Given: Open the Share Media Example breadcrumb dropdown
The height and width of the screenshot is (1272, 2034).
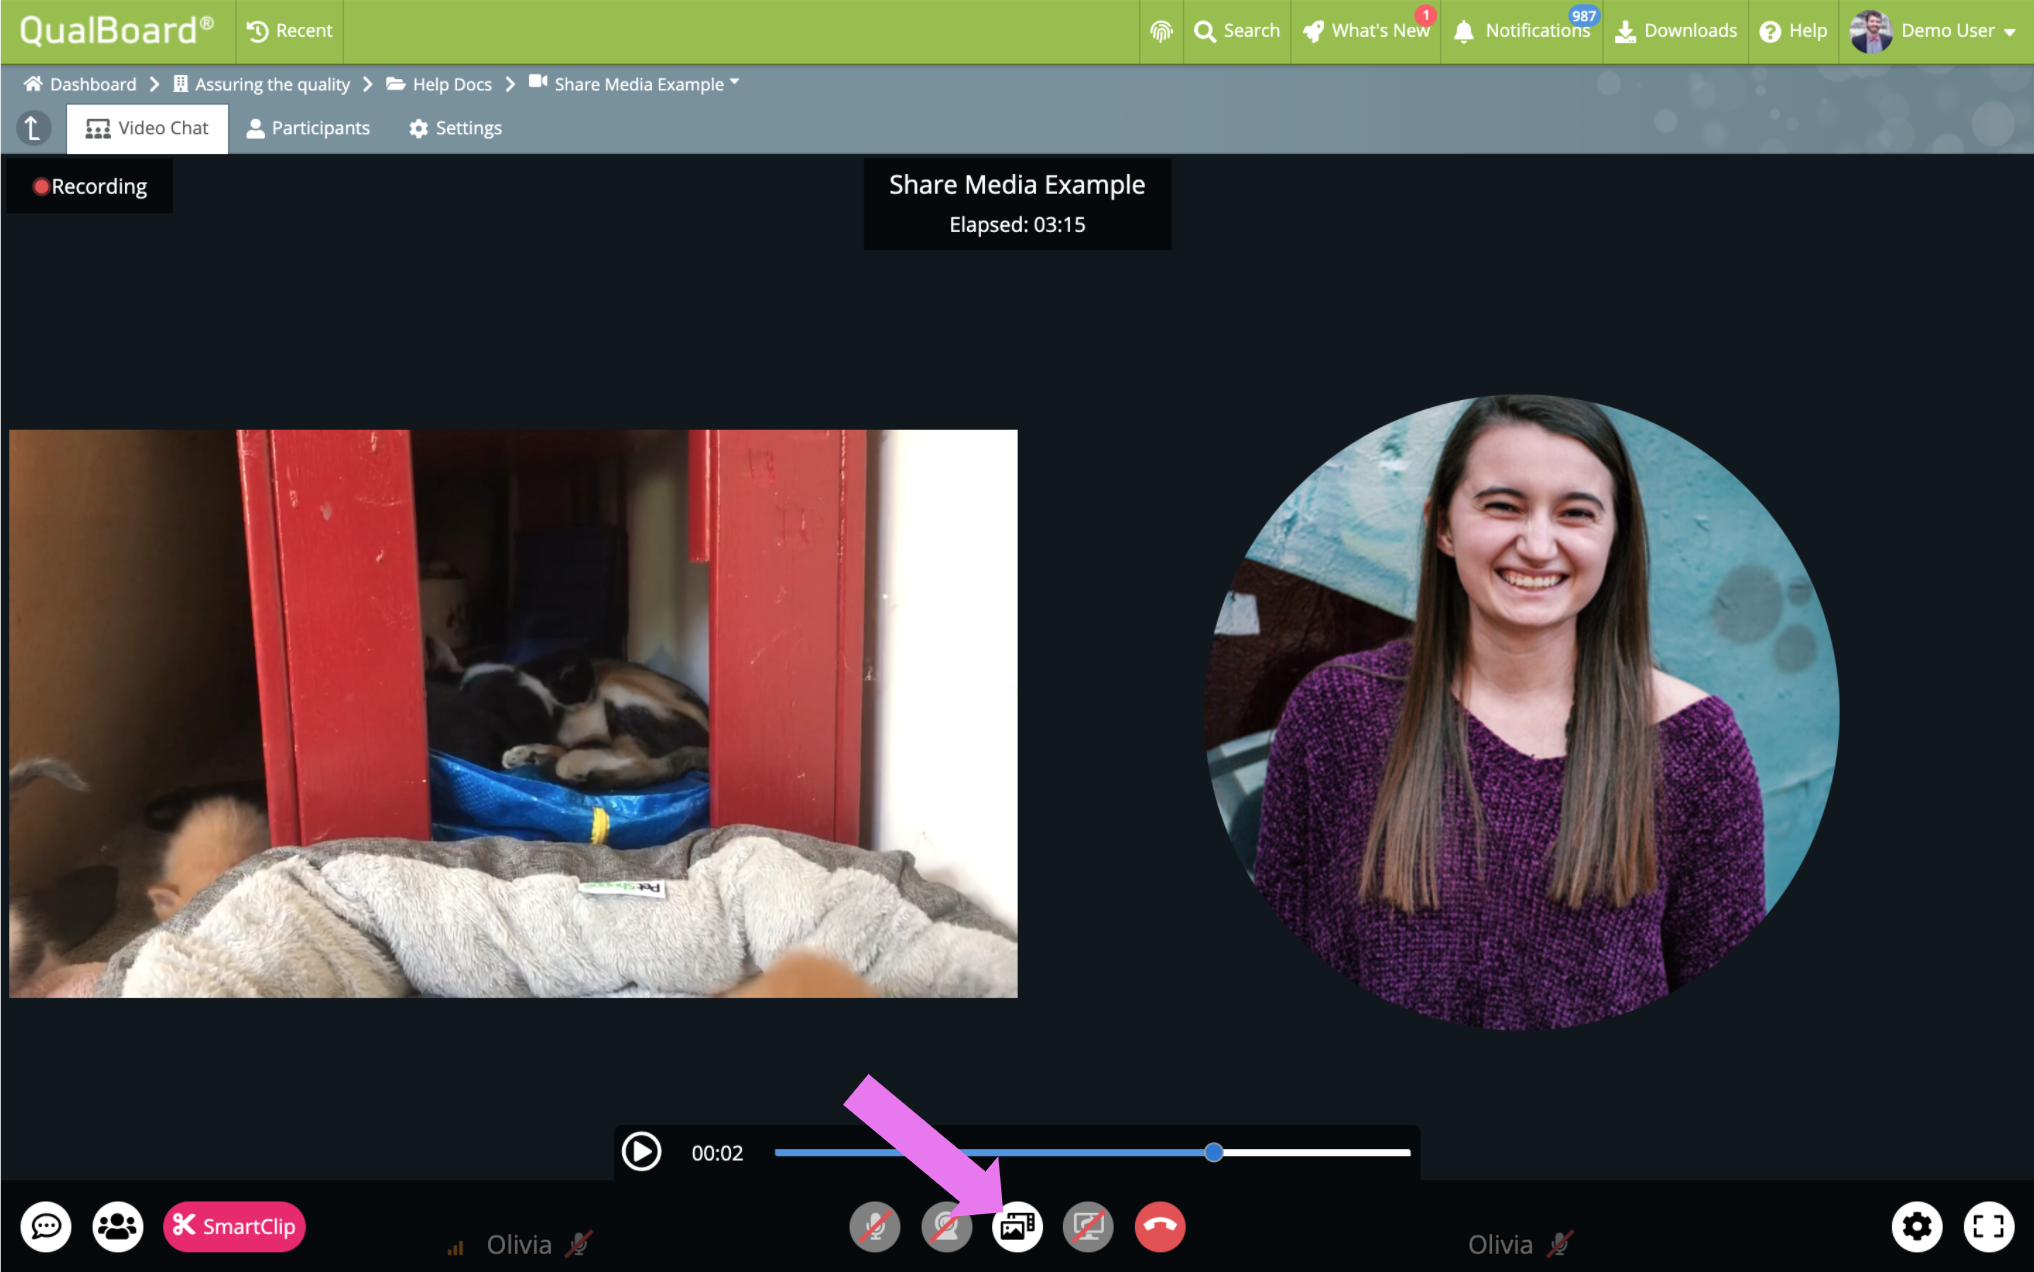Looking at the screenshot, I should pyautogui.click(x=640, y=84).
